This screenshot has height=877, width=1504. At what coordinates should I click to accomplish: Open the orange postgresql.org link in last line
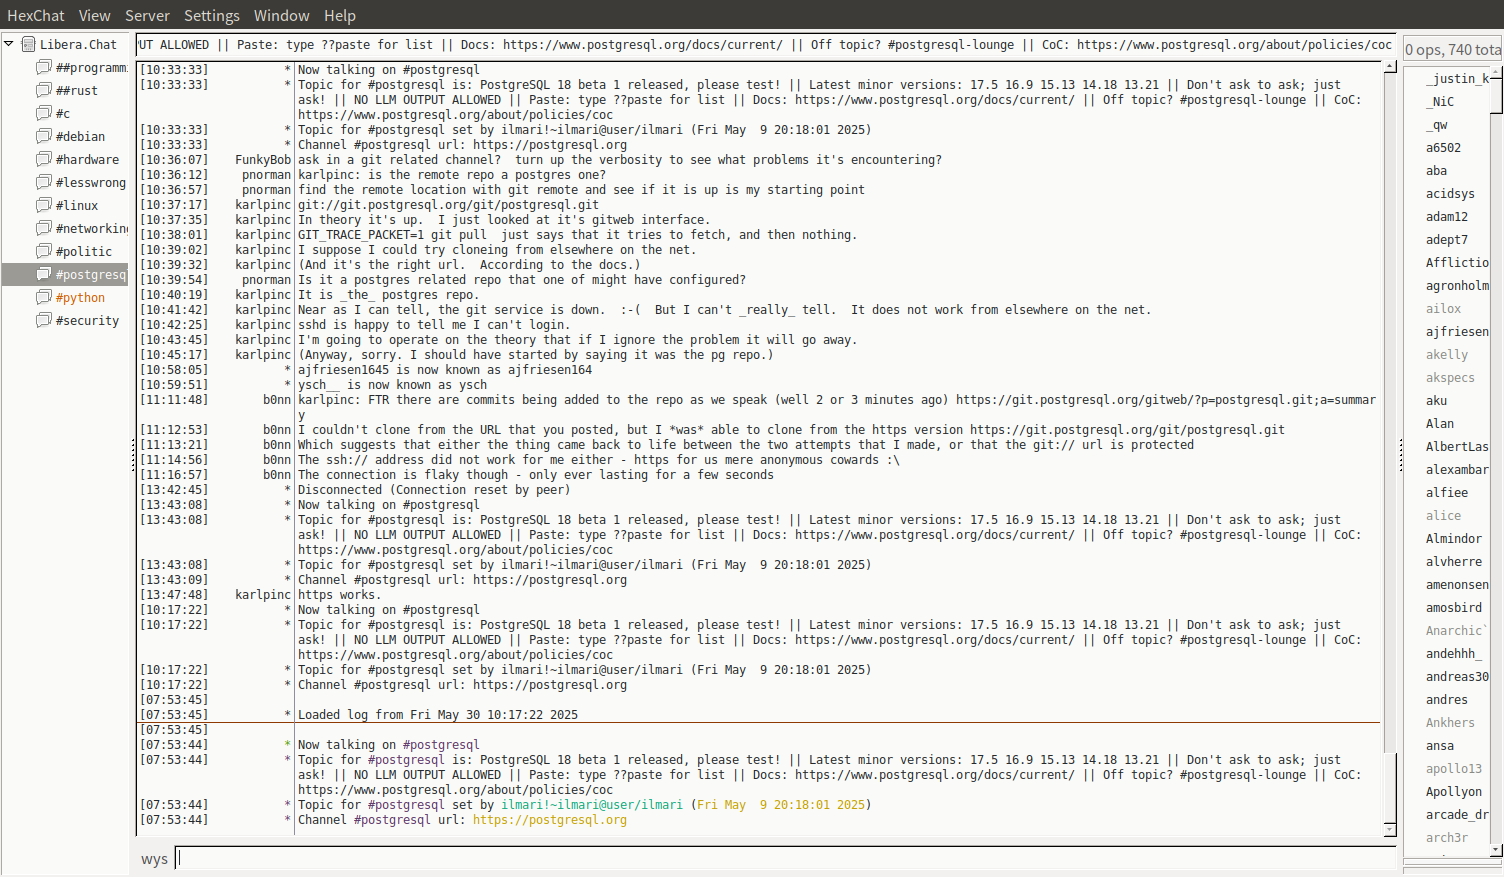pos(550,820)
